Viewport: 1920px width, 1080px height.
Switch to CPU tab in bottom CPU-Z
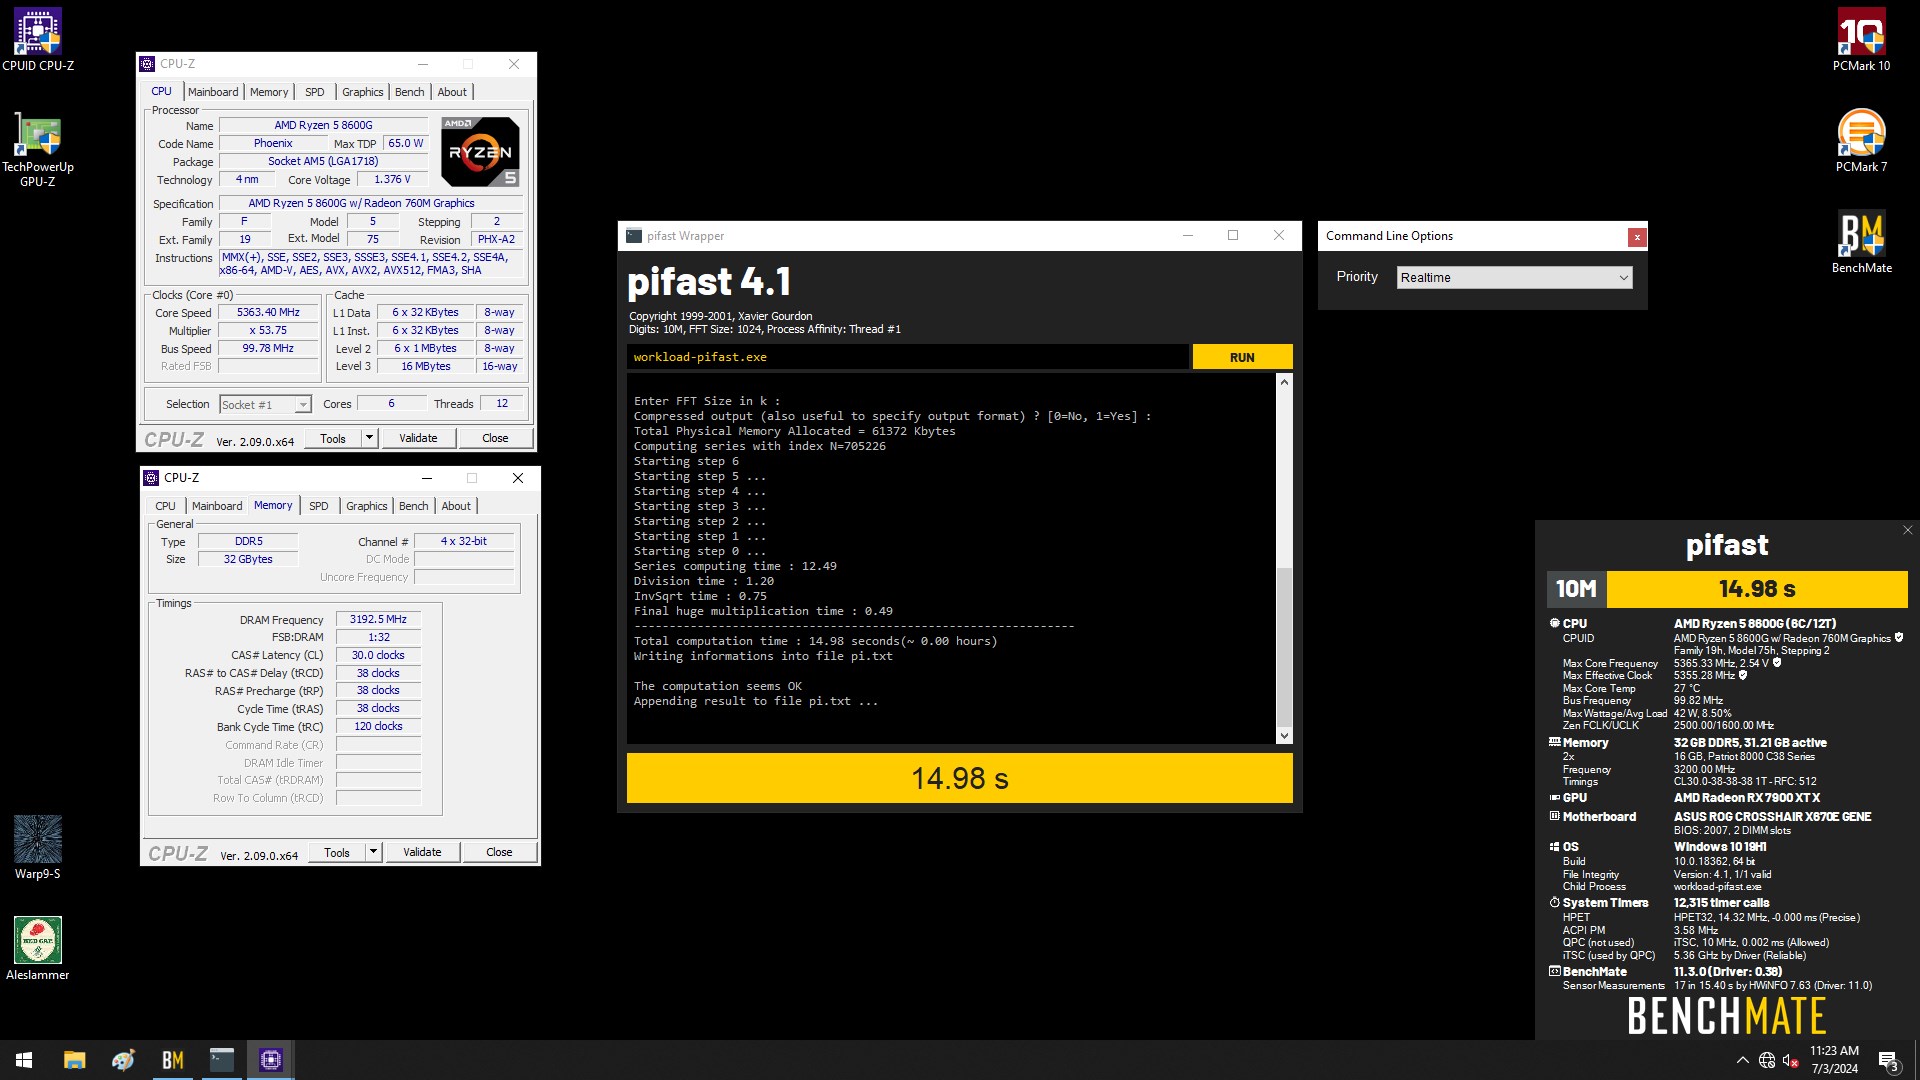click(166, 506)
